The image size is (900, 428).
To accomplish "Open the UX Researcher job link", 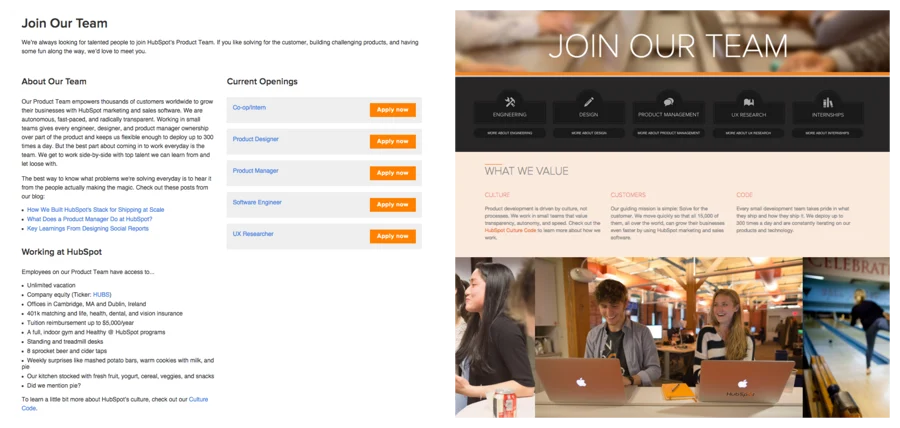I will tap(253, 234).
